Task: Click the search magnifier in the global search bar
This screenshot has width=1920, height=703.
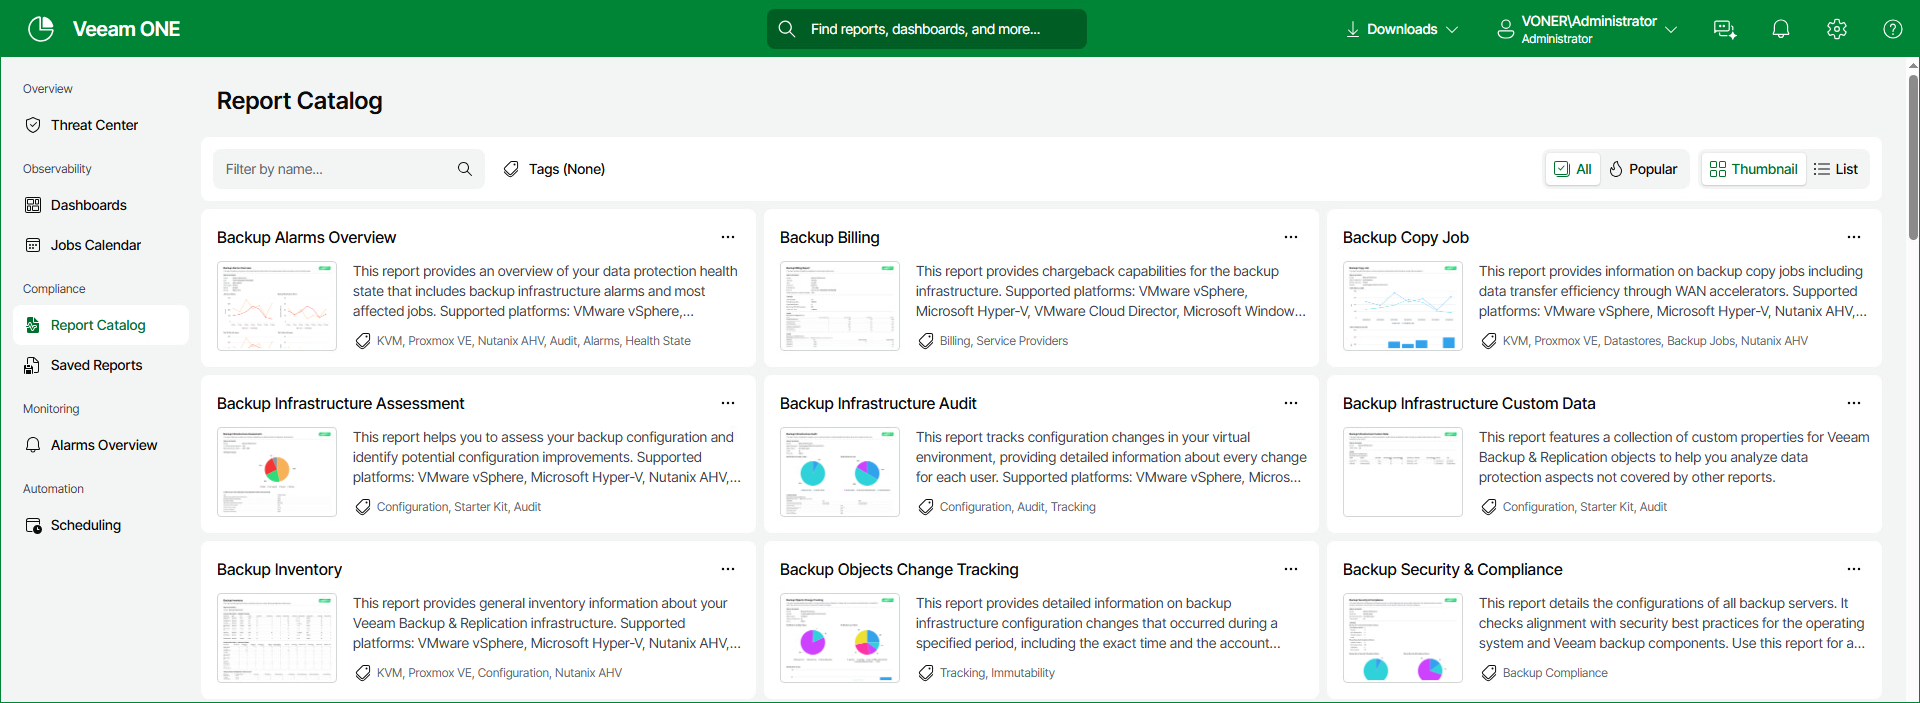Action: click(x=787, y=29)
